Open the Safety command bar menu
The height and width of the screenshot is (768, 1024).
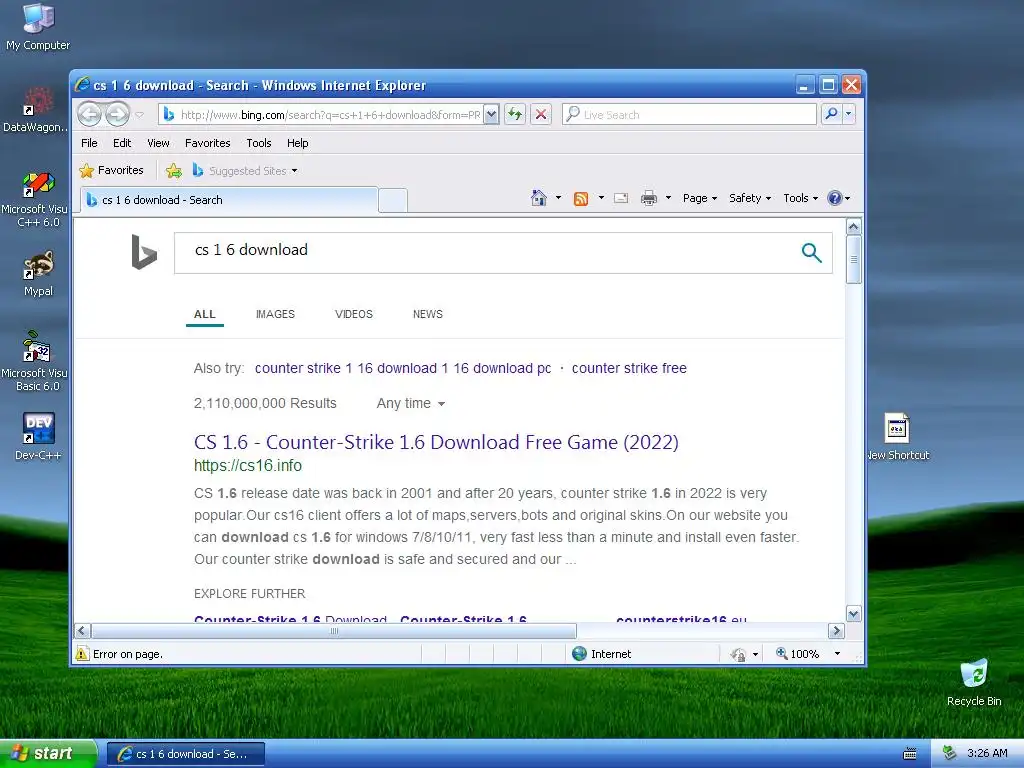(750, 198)
